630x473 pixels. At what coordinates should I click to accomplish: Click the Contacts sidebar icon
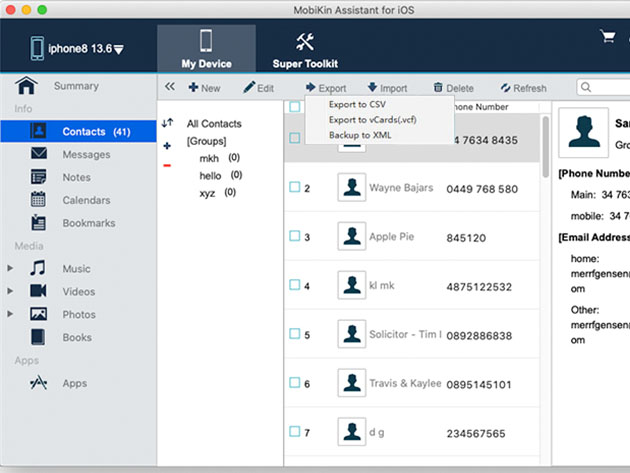tap(38, 131)
